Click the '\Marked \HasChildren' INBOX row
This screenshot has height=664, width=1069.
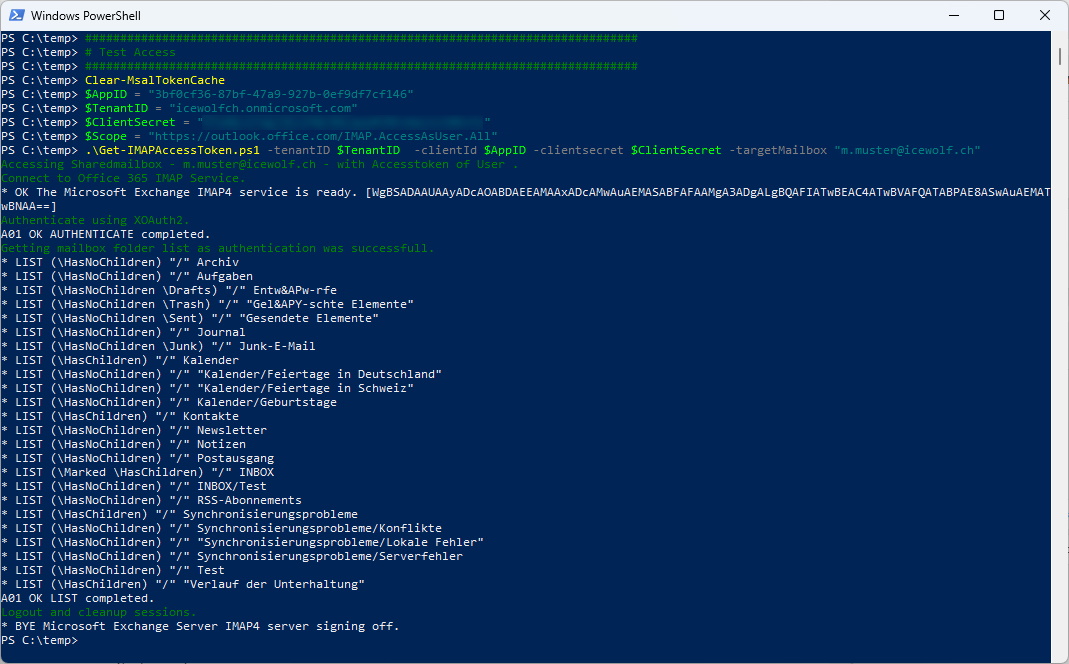(x=138, y=472)
